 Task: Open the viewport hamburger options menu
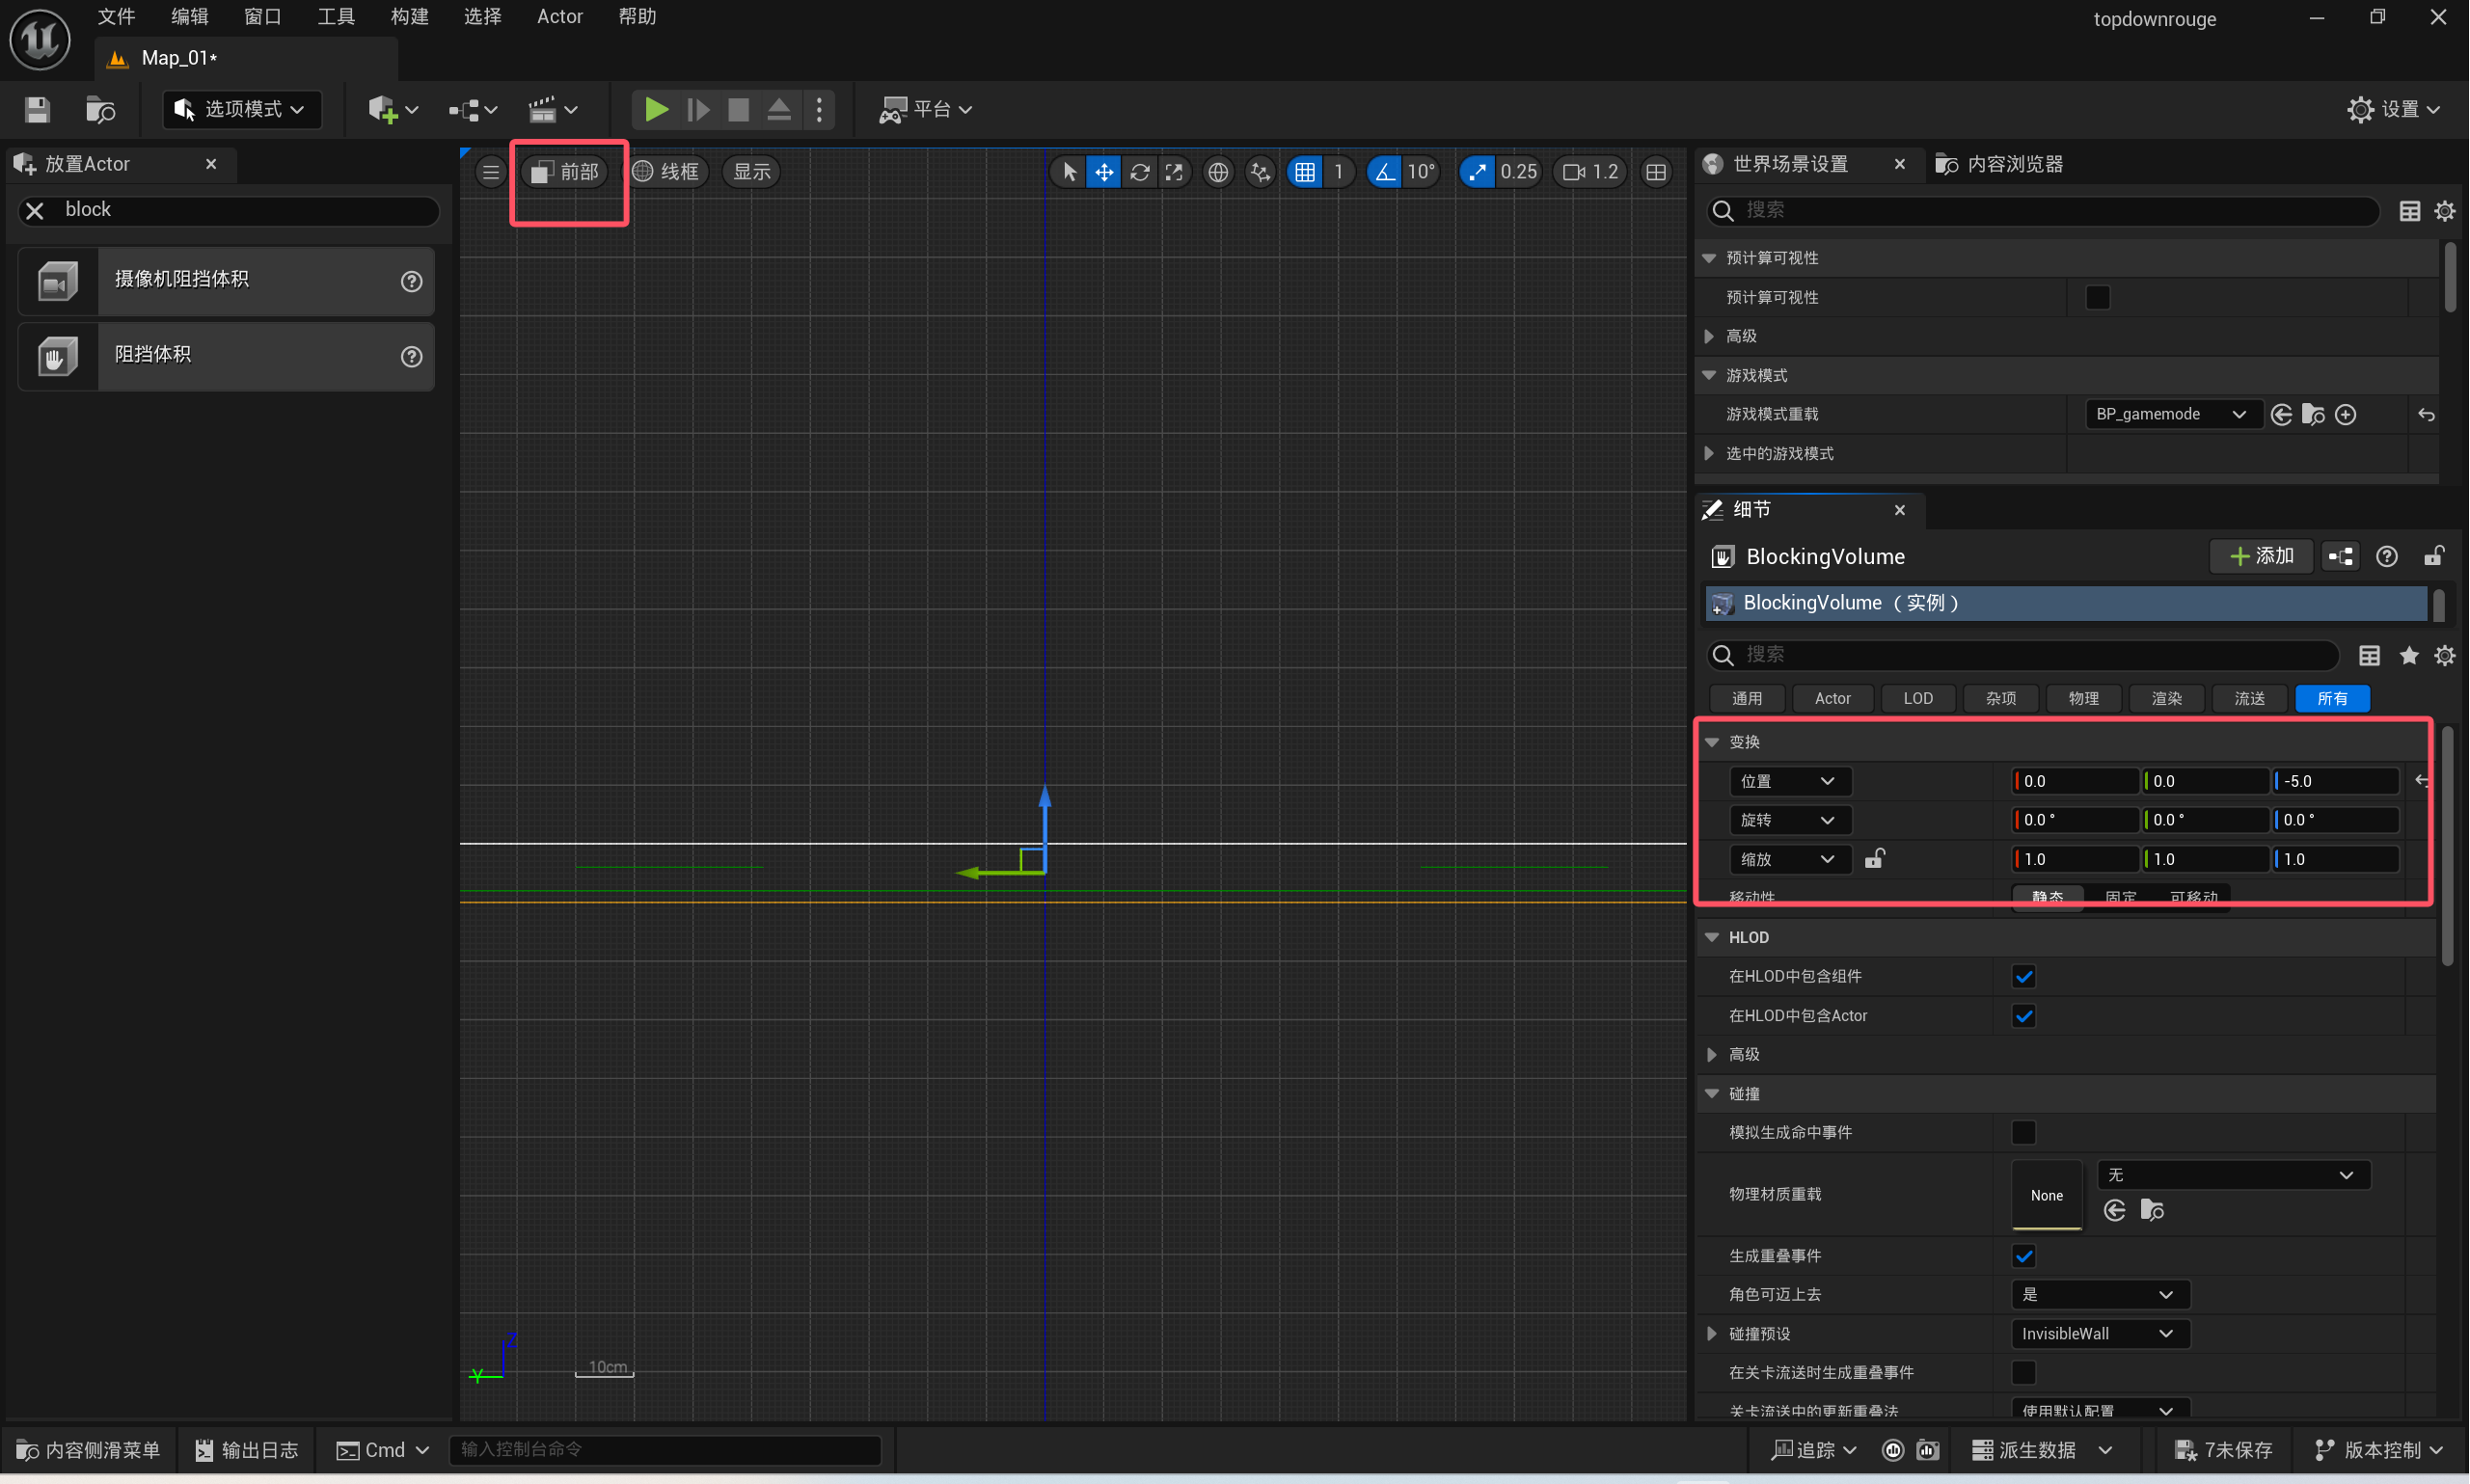pyautogui.click(x=490, y=172)
